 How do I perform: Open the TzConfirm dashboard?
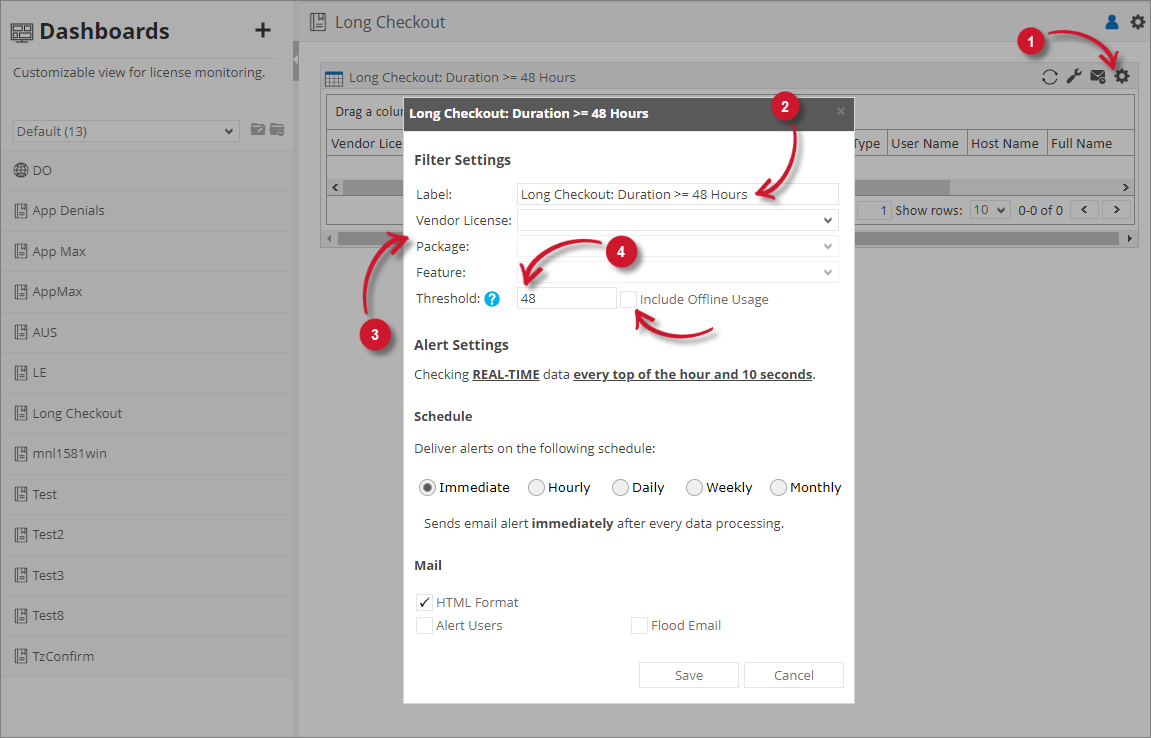pyautogui.click(x=147, y=656)
